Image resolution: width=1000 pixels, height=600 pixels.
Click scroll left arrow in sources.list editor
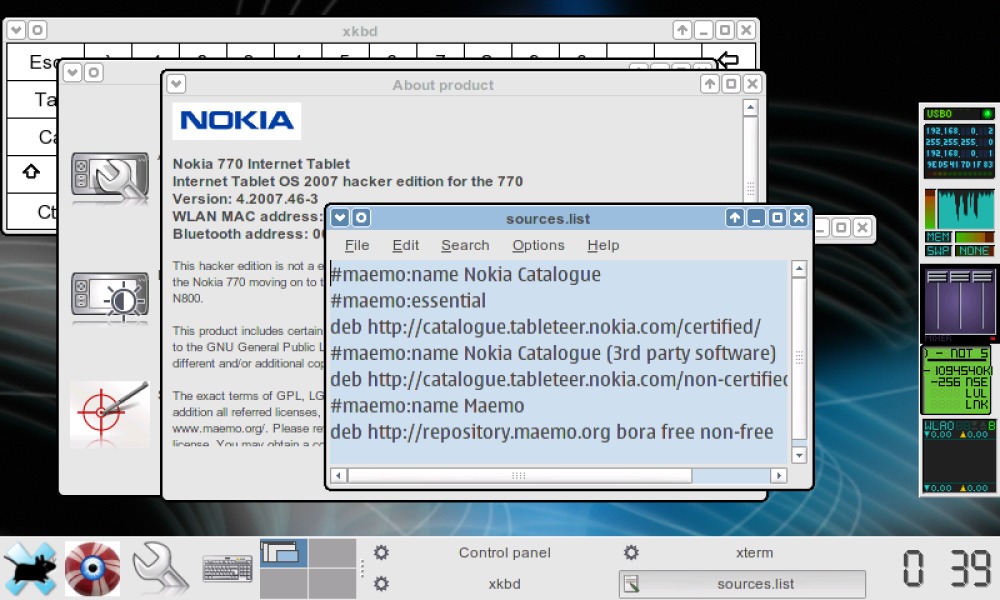click(338, 475)
